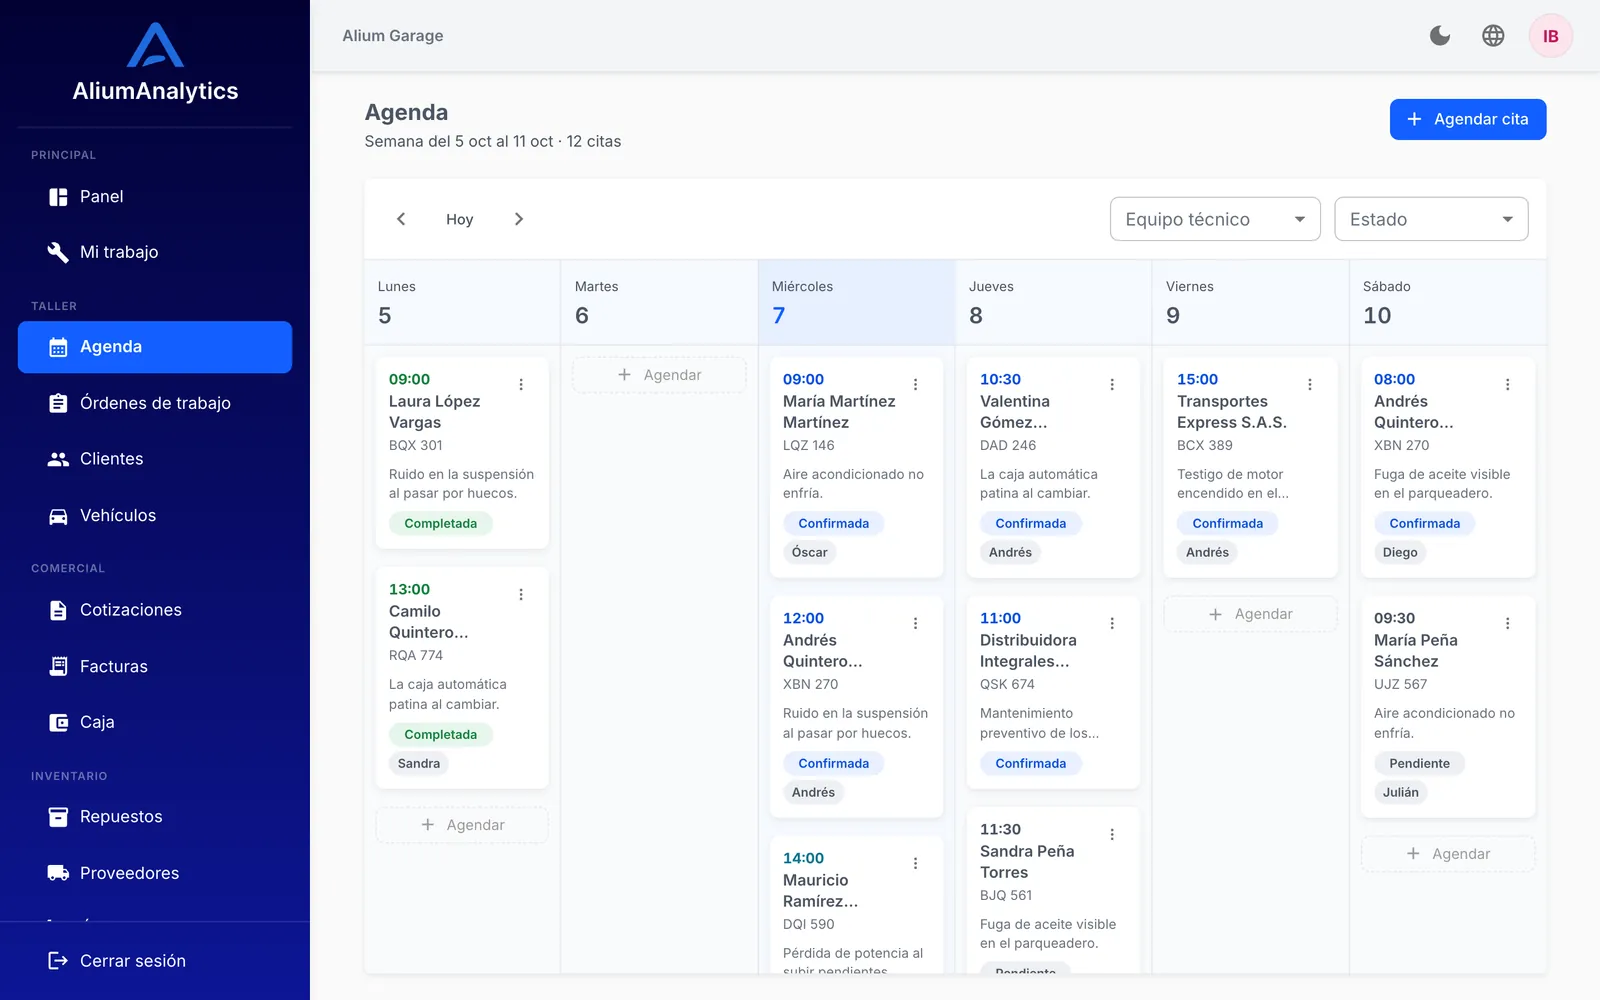Open Caja in the sidebar
The height and width of the screenshot is (1000, 1600).
[155, 722]
